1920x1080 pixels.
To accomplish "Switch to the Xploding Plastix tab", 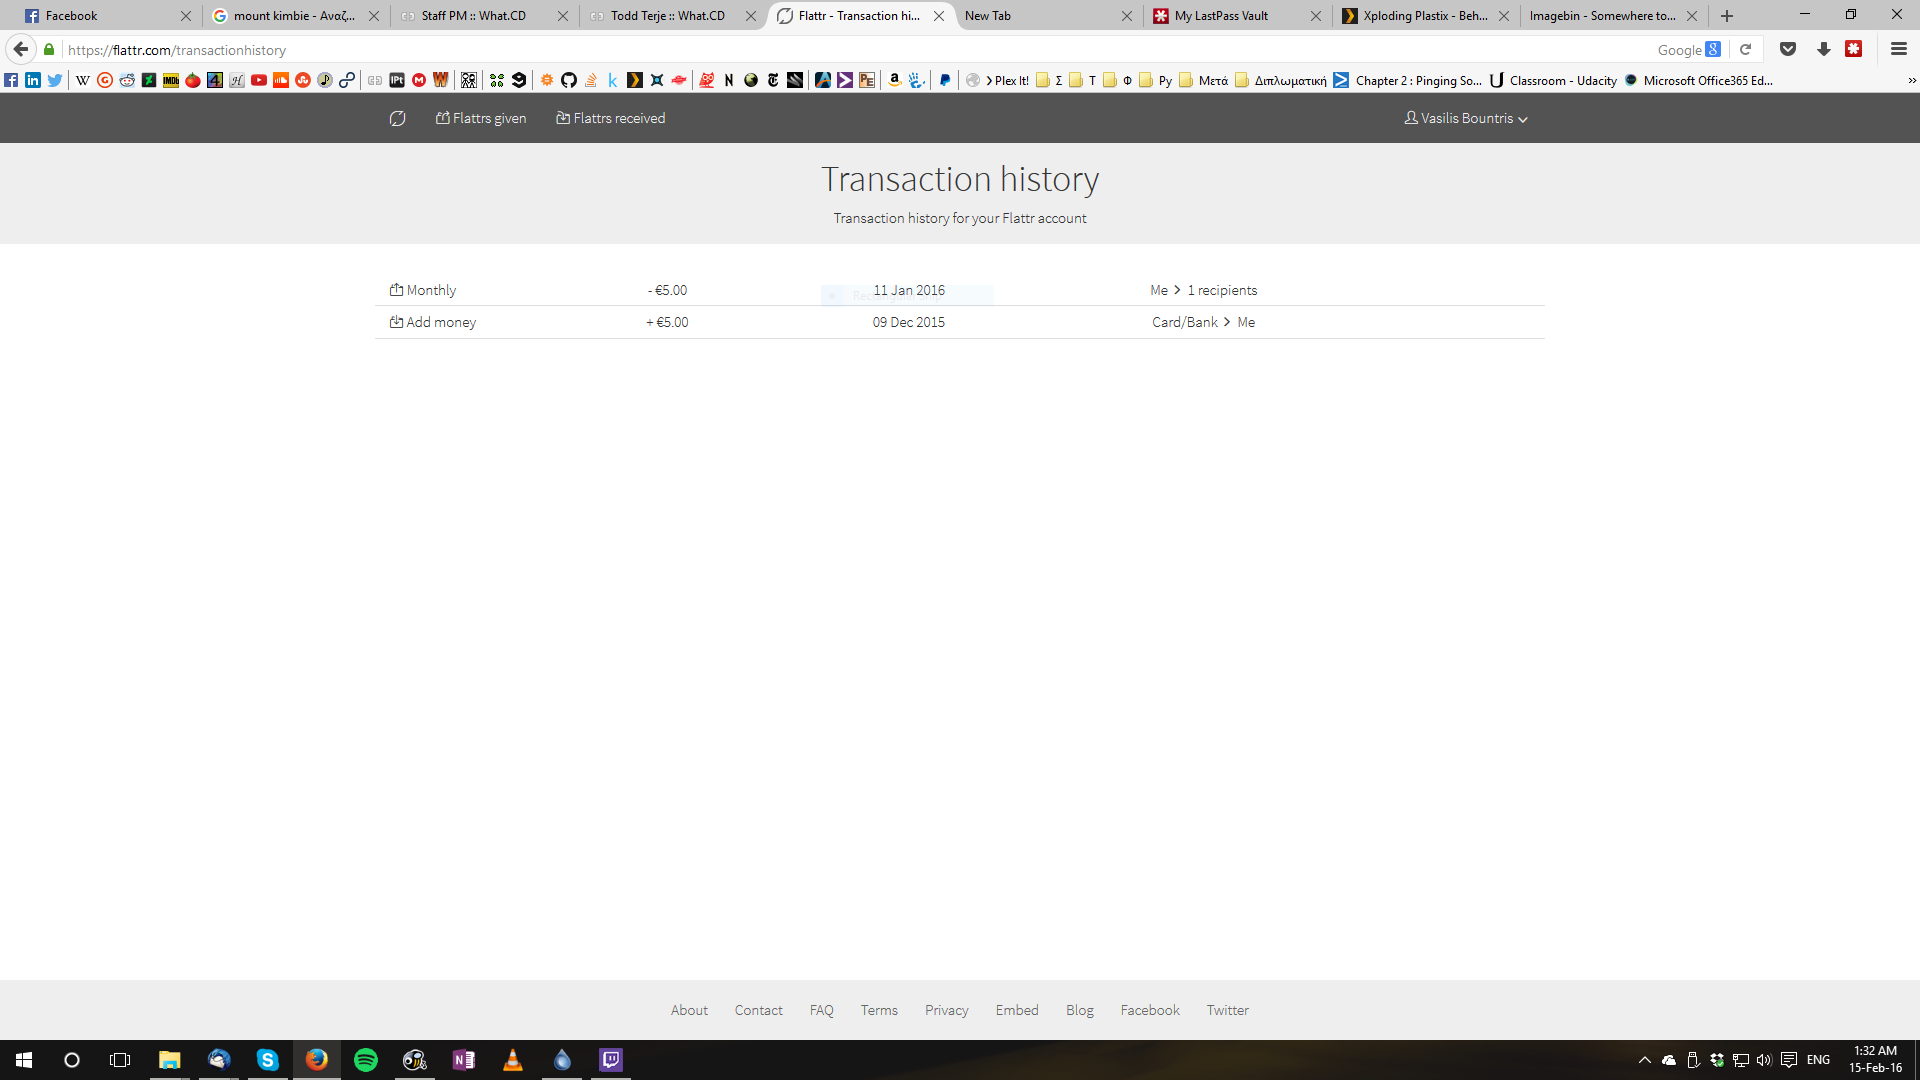I will (x=1426, y=16).
